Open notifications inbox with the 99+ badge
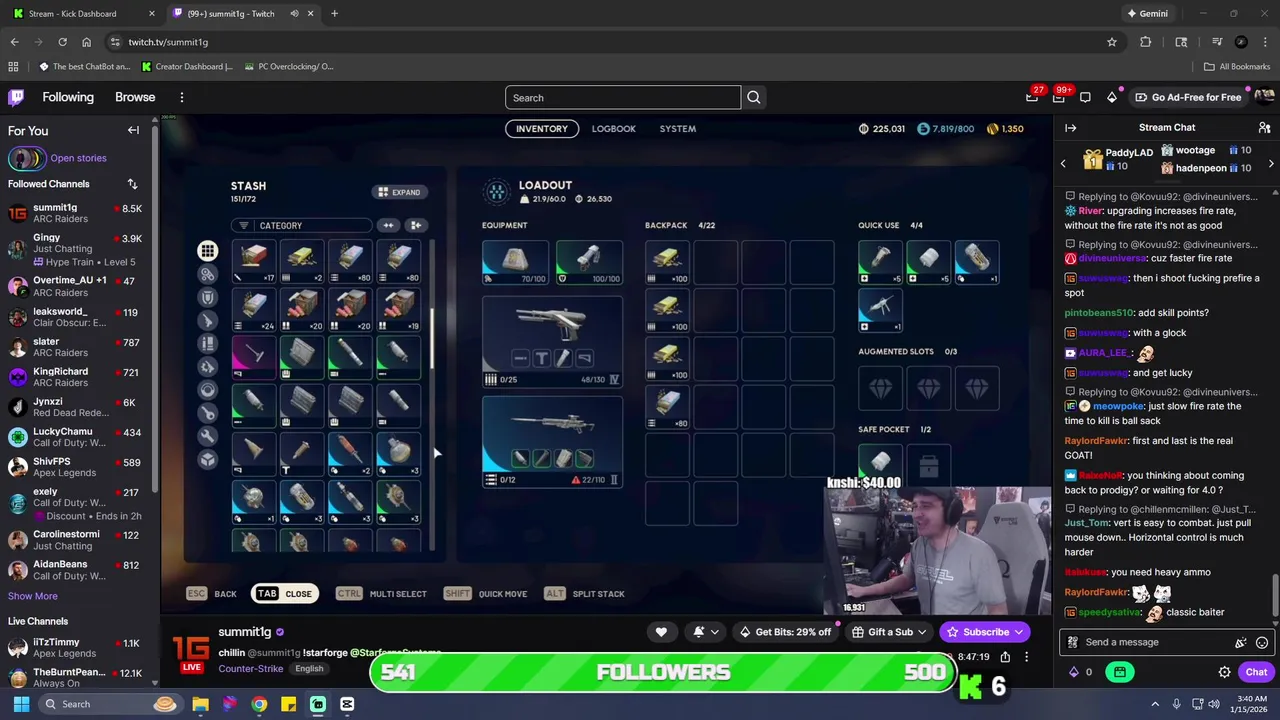The height and width of the screenshot is (720, 1280). pyautogui.click(x=1058, y=97)
